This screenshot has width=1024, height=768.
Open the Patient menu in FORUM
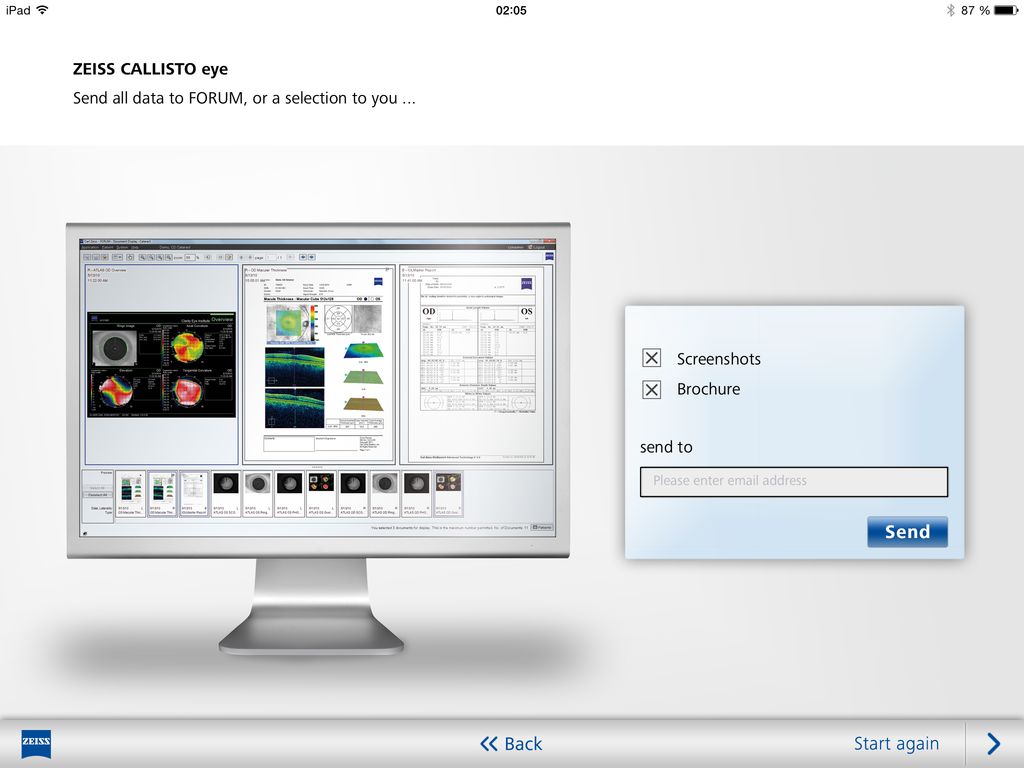[105, 247]
